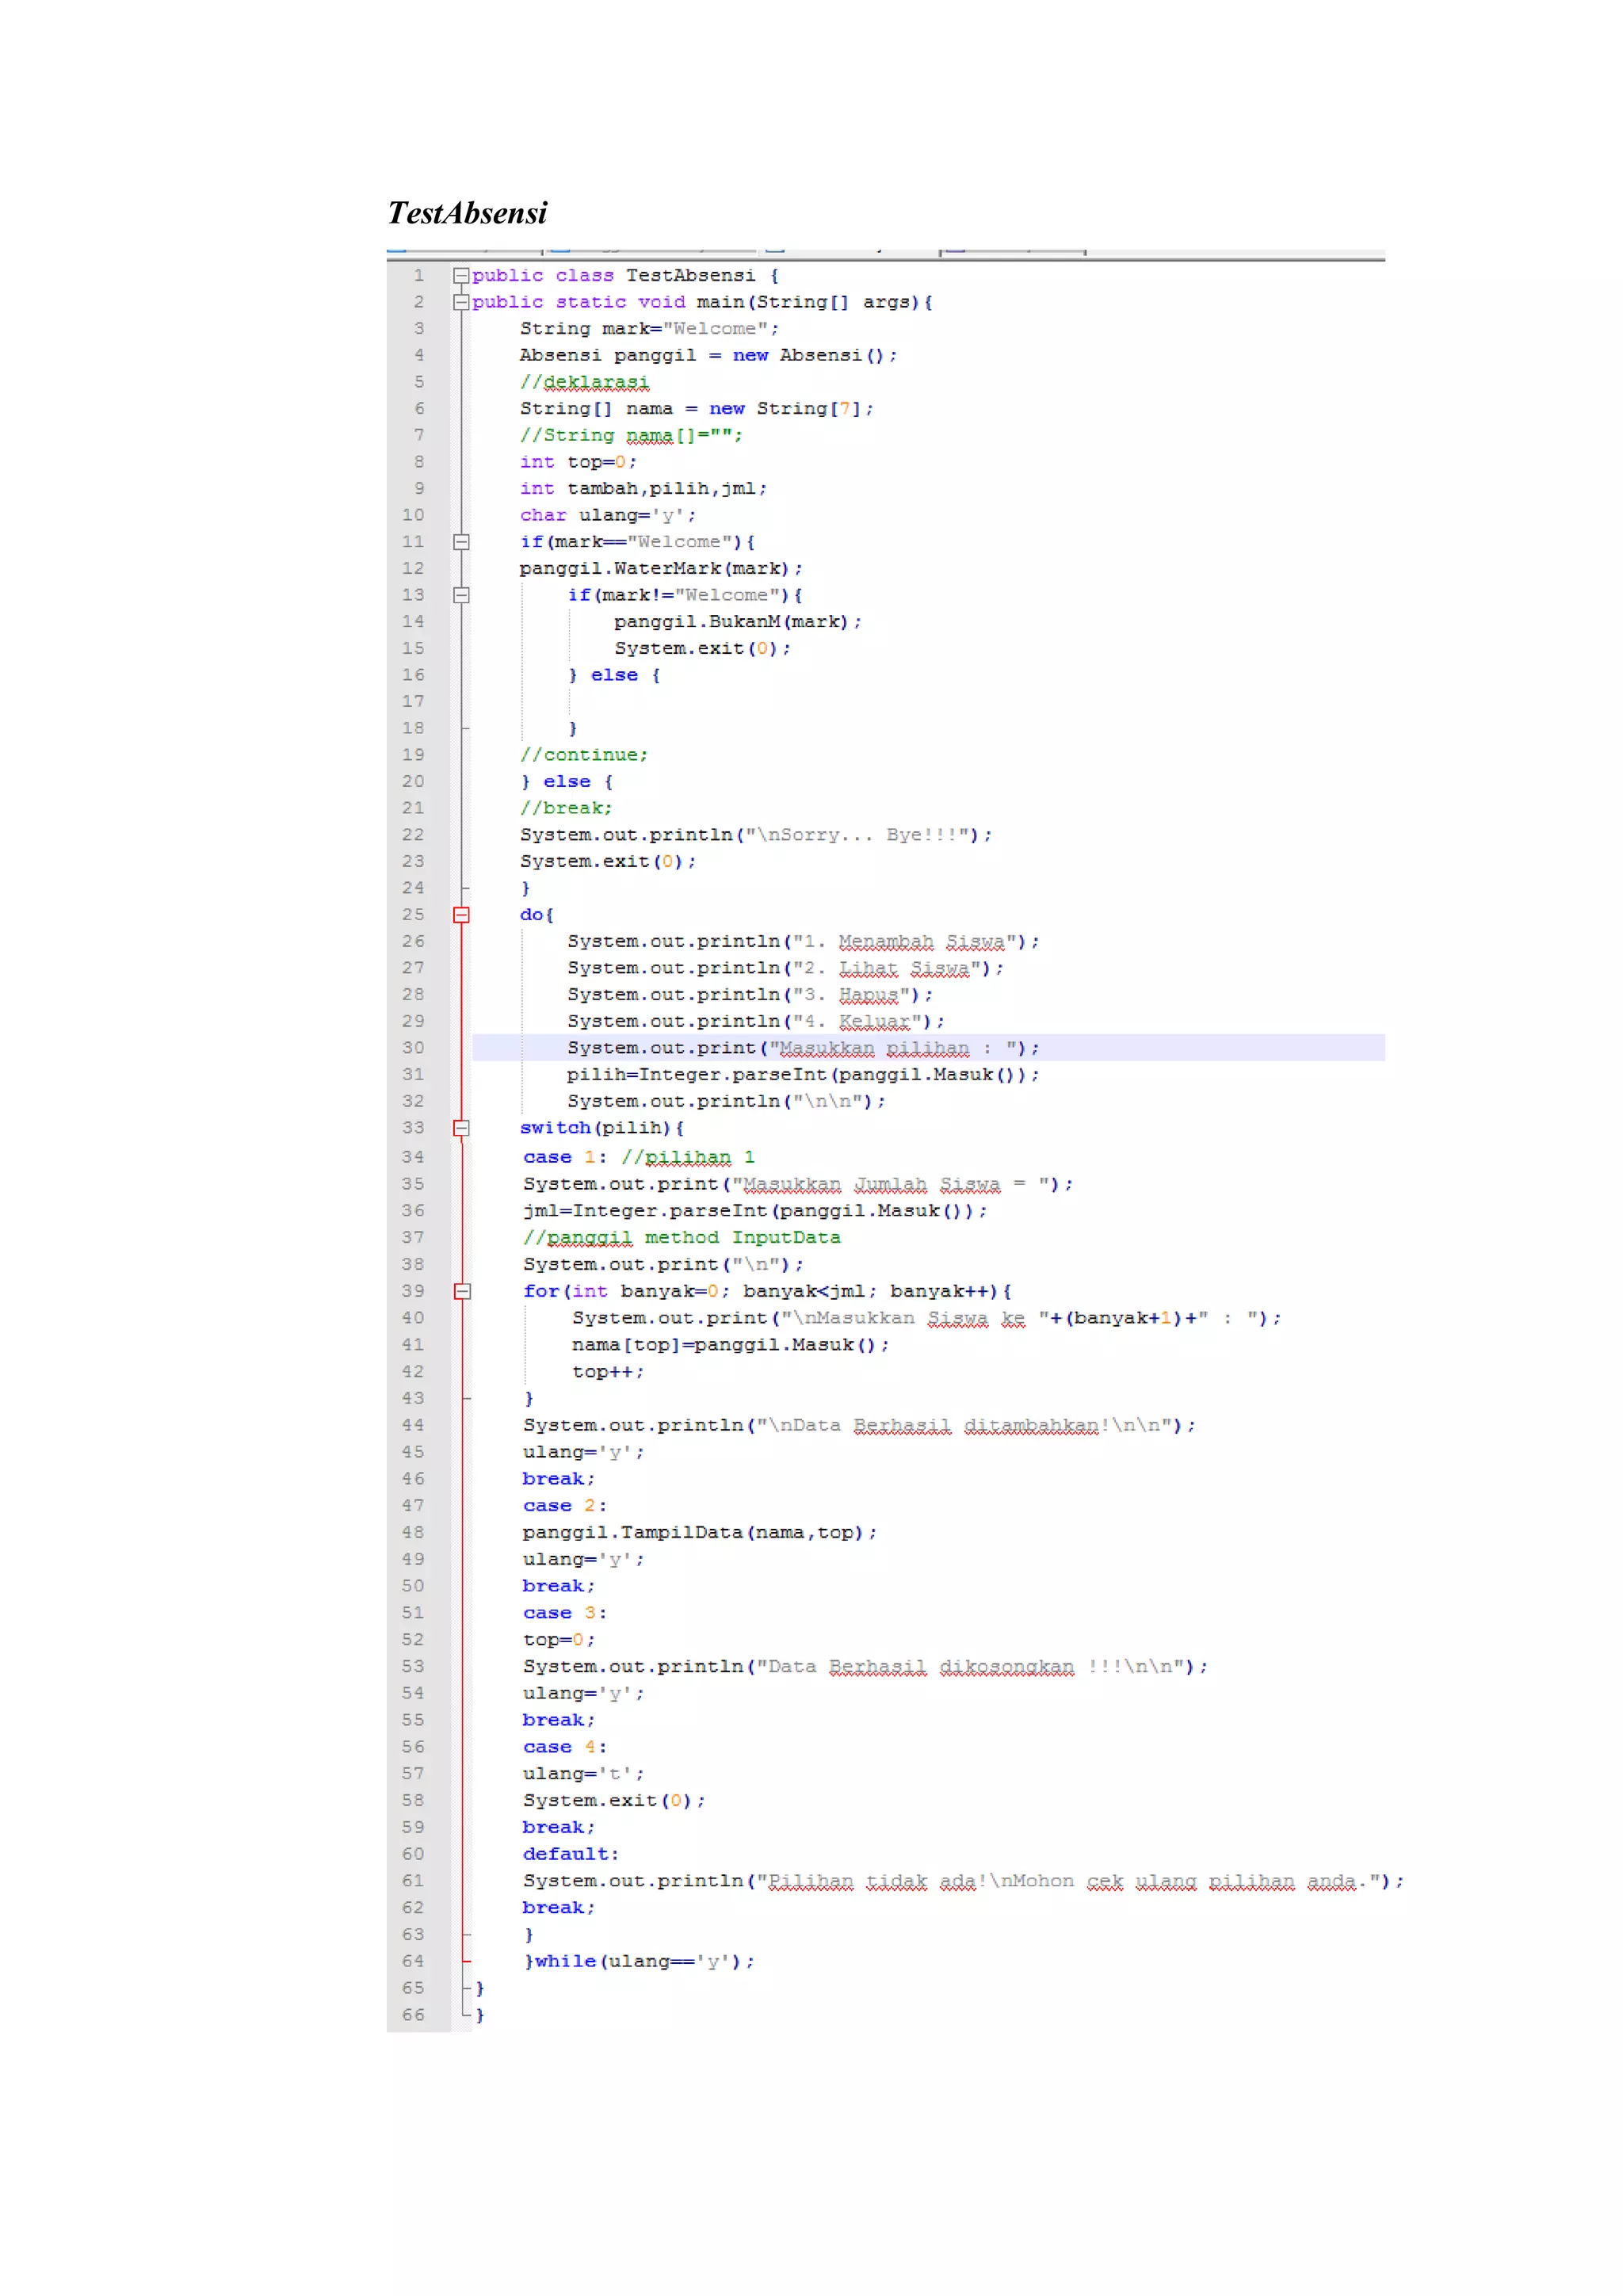
Task: Click line number 30 in the gutter
Action: [413, 1048]
